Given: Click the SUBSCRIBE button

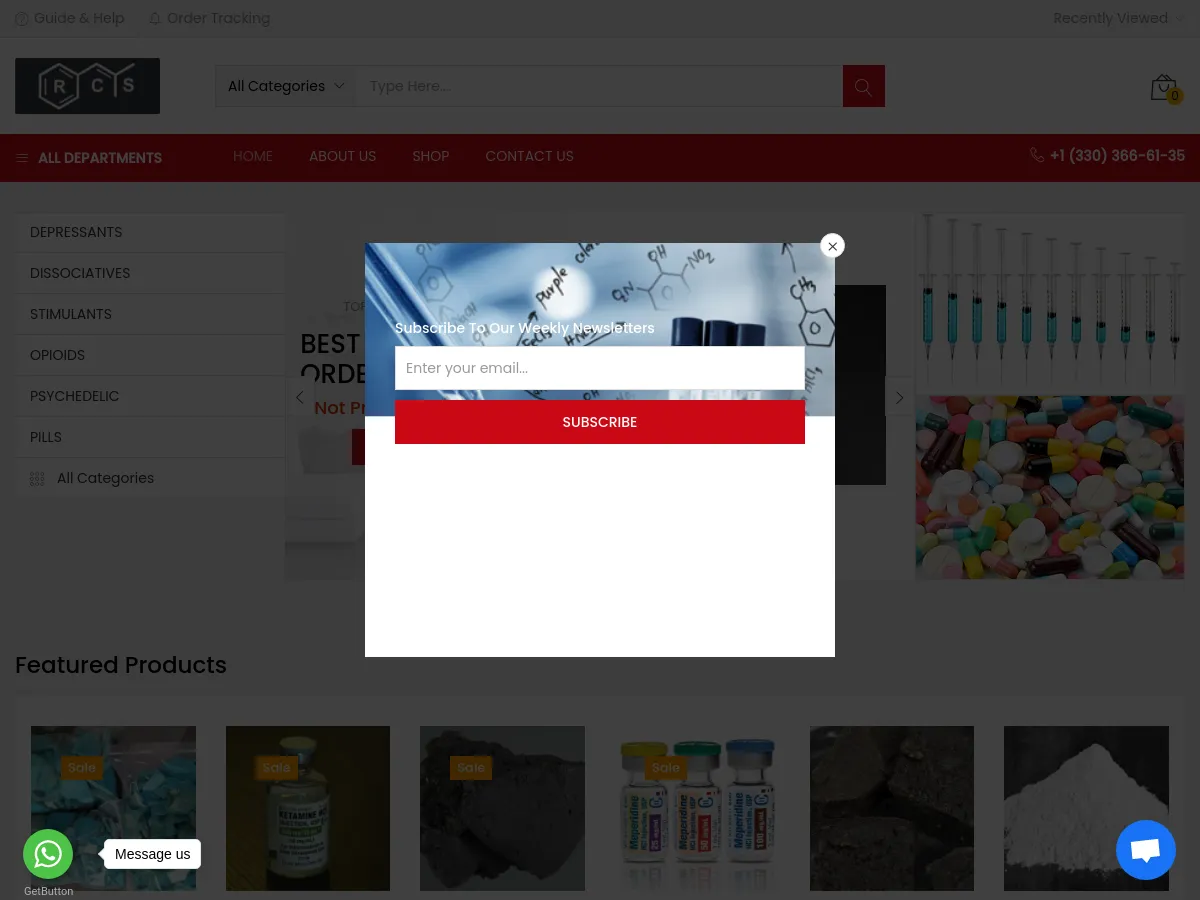Looking at the screenshot, I should (600, 422).
